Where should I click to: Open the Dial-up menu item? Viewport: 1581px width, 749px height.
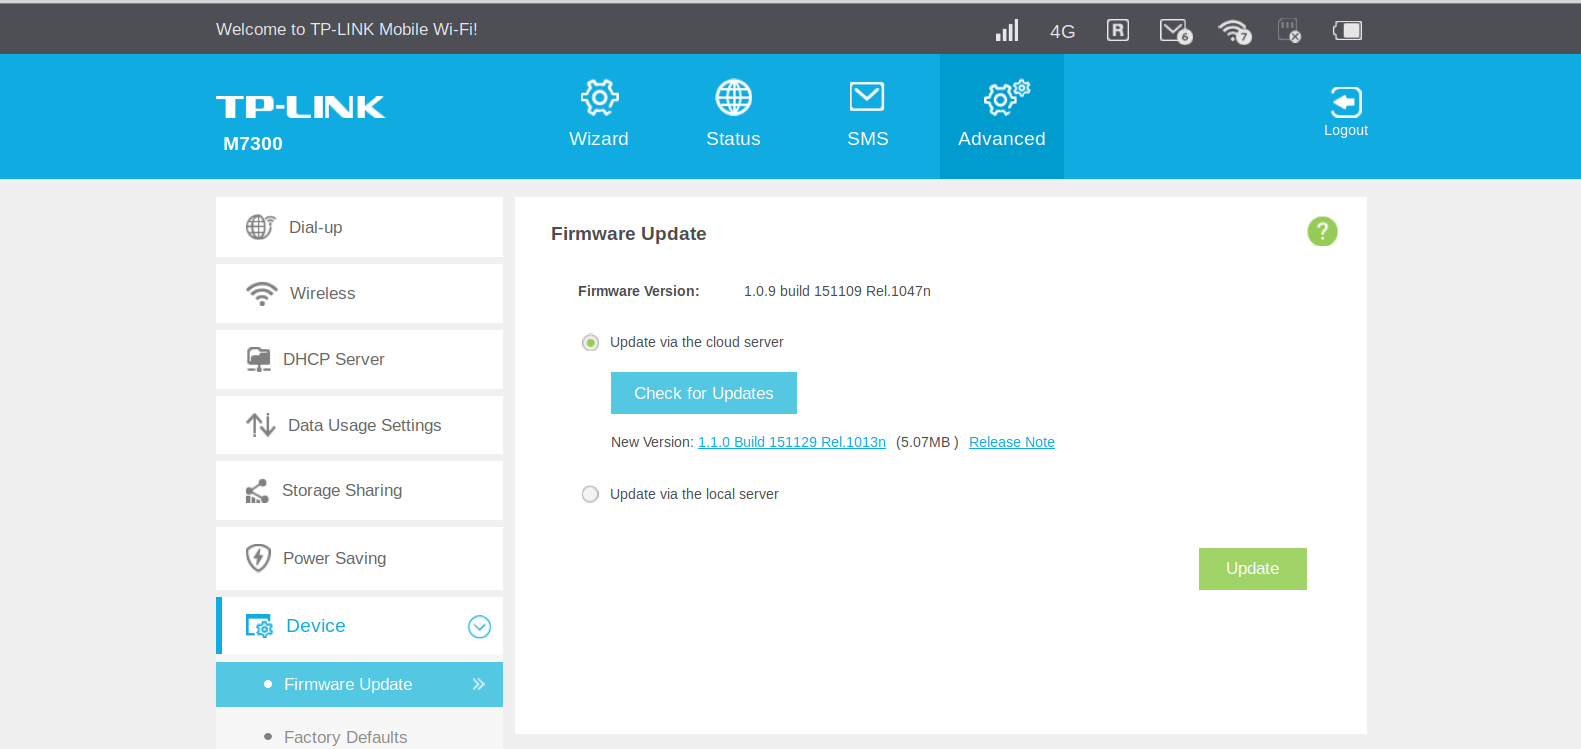[x=359, y=227]
